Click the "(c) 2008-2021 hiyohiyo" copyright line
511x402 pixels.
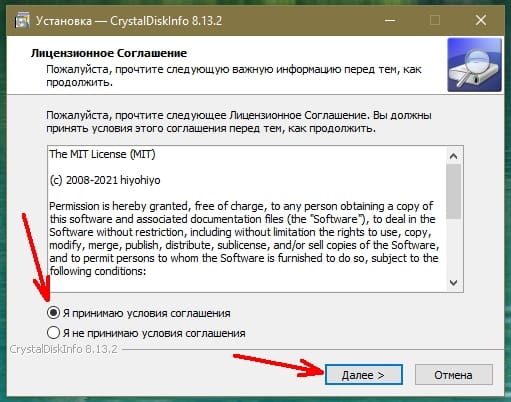pyautogui.click(x=105, y=180)
